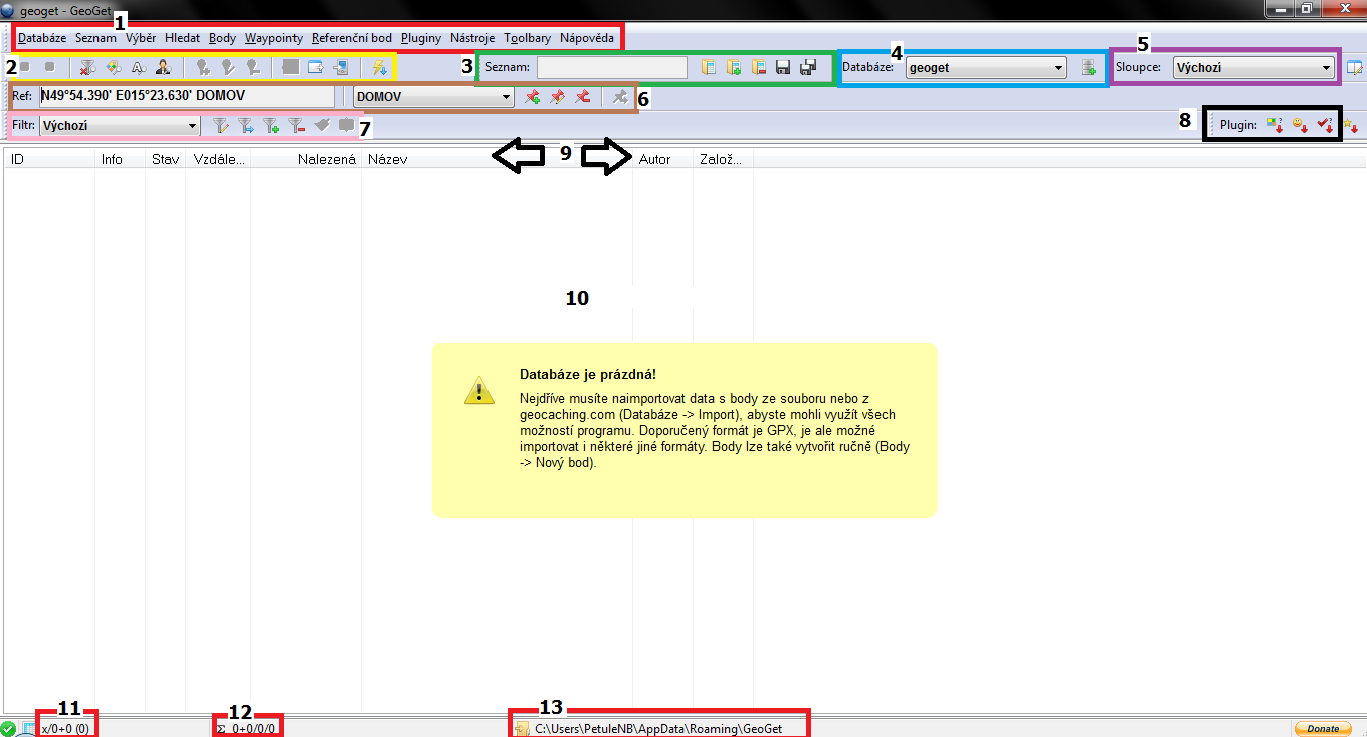Click the add to list icon with green plus
The width and height of the screenshot is (1367, 737).
734,67
